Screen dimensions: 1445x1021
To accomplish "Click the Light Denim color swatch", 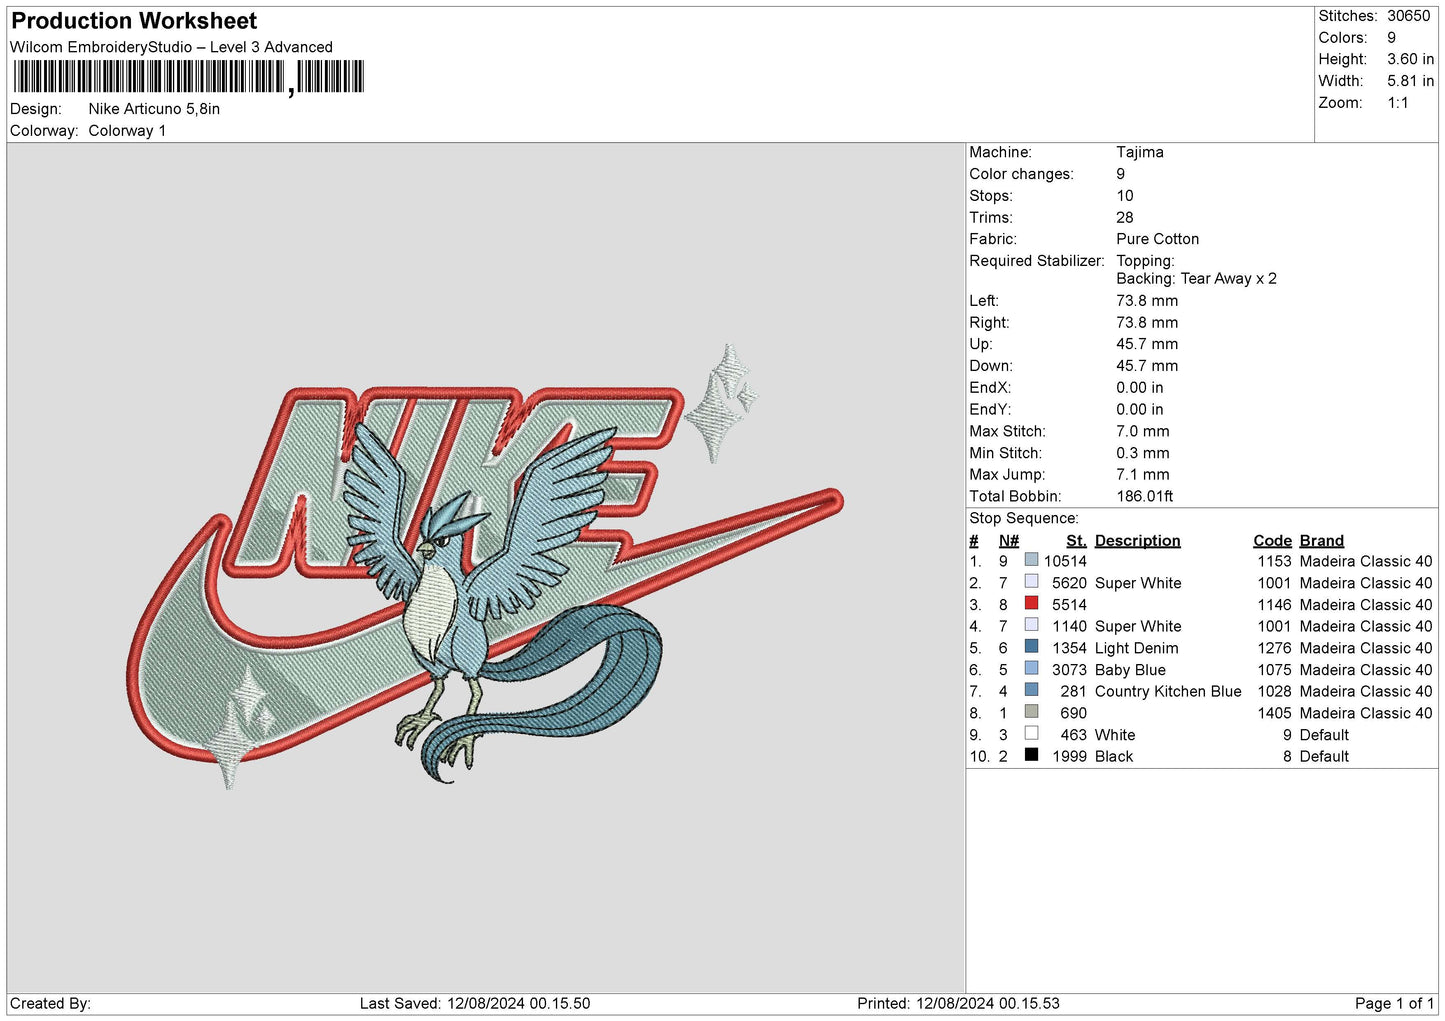I will tap(1031, 647).
